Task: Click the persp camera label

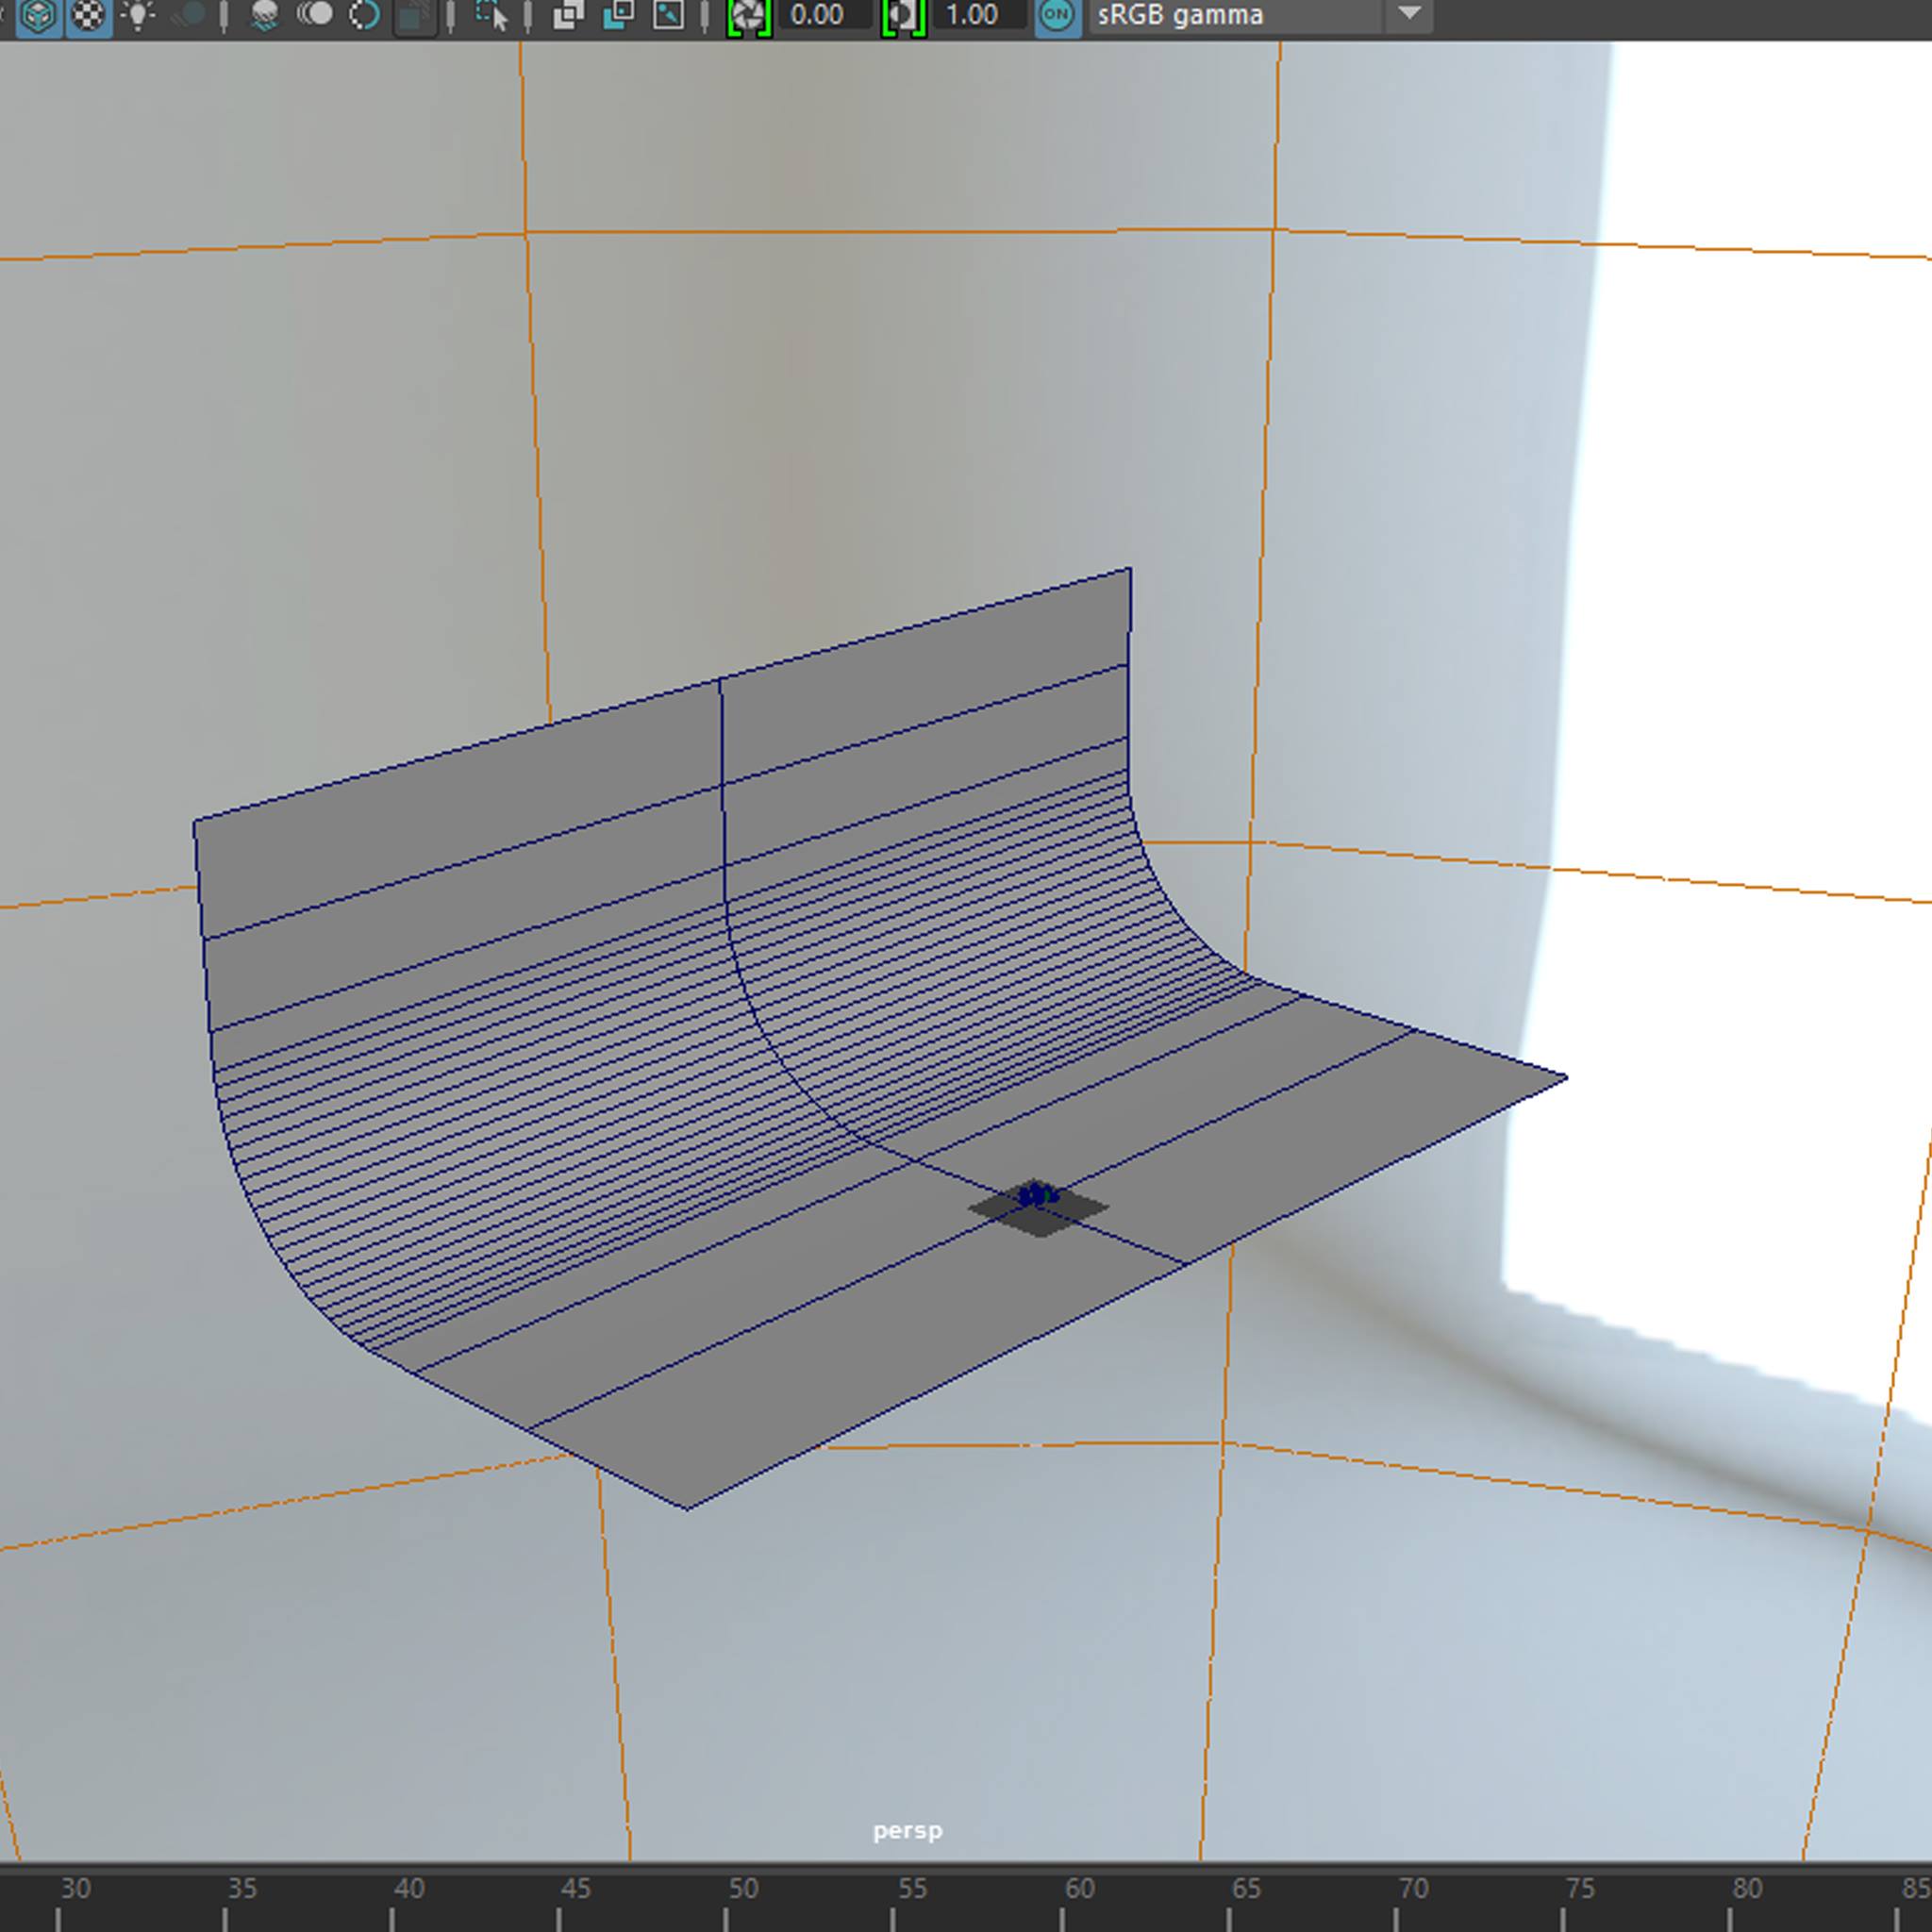Action: tap(907, 1830)
